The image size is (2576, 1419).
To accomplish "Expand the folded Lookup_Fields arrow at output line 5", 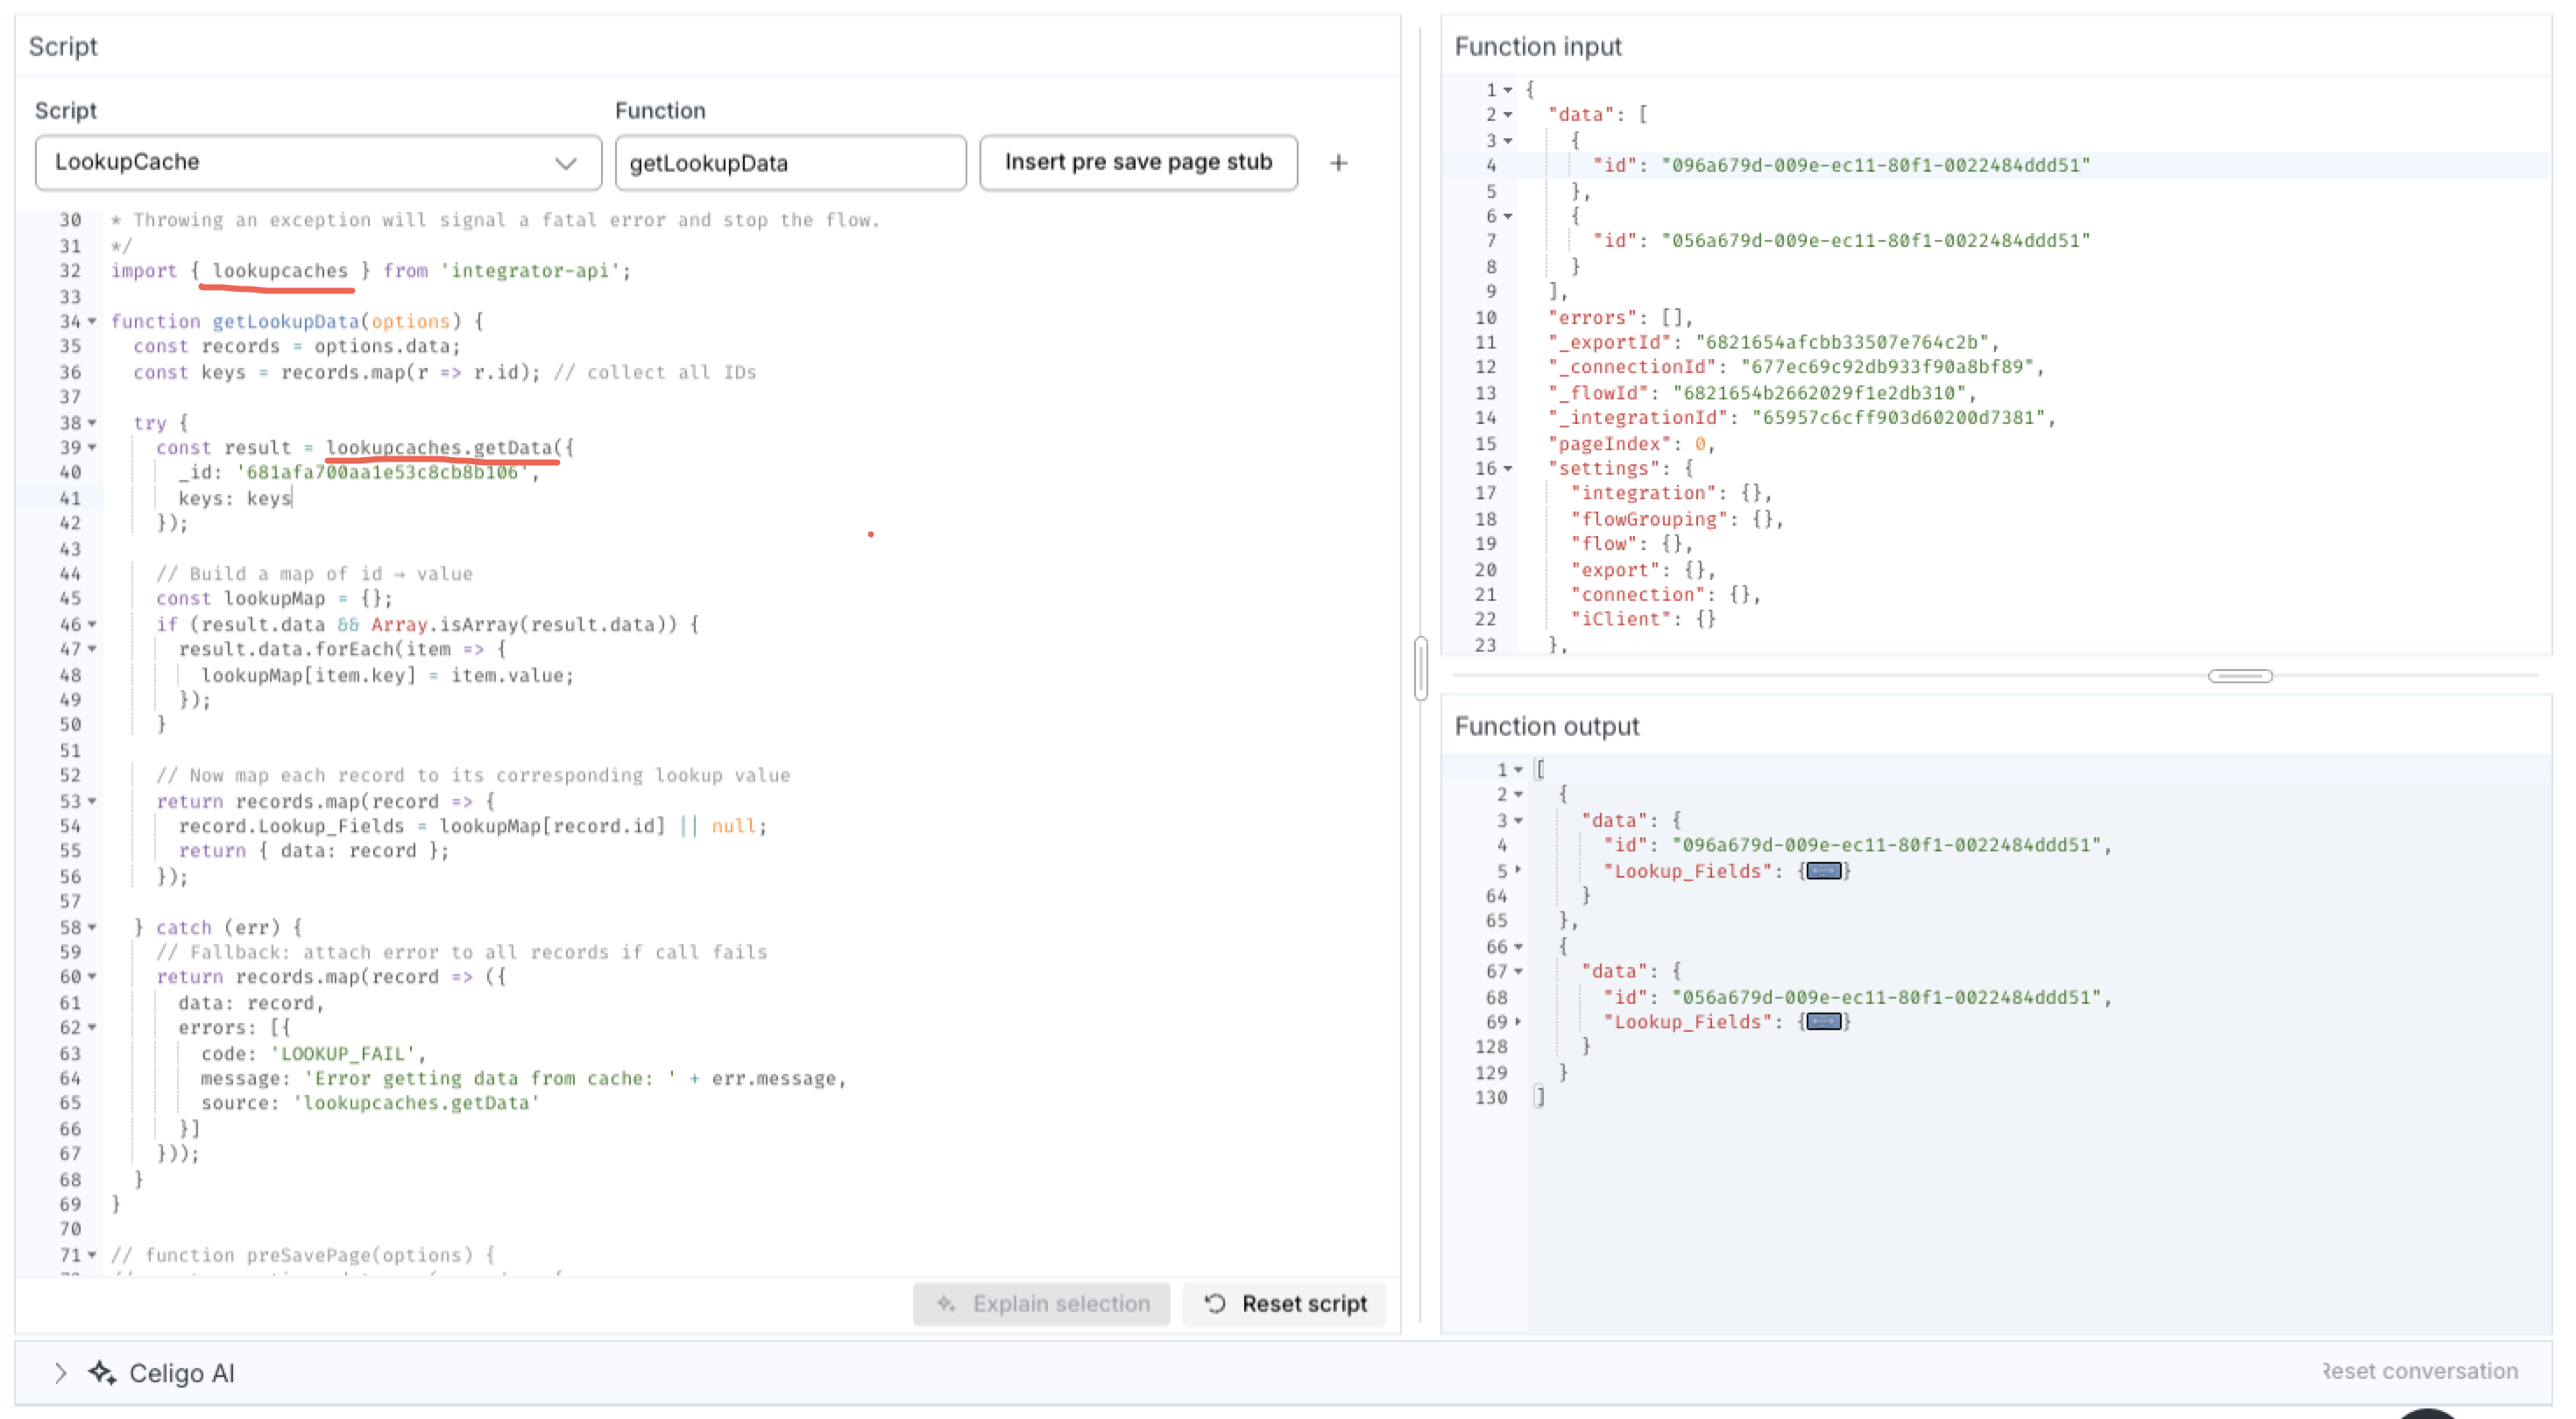I will pos(1518,871).
